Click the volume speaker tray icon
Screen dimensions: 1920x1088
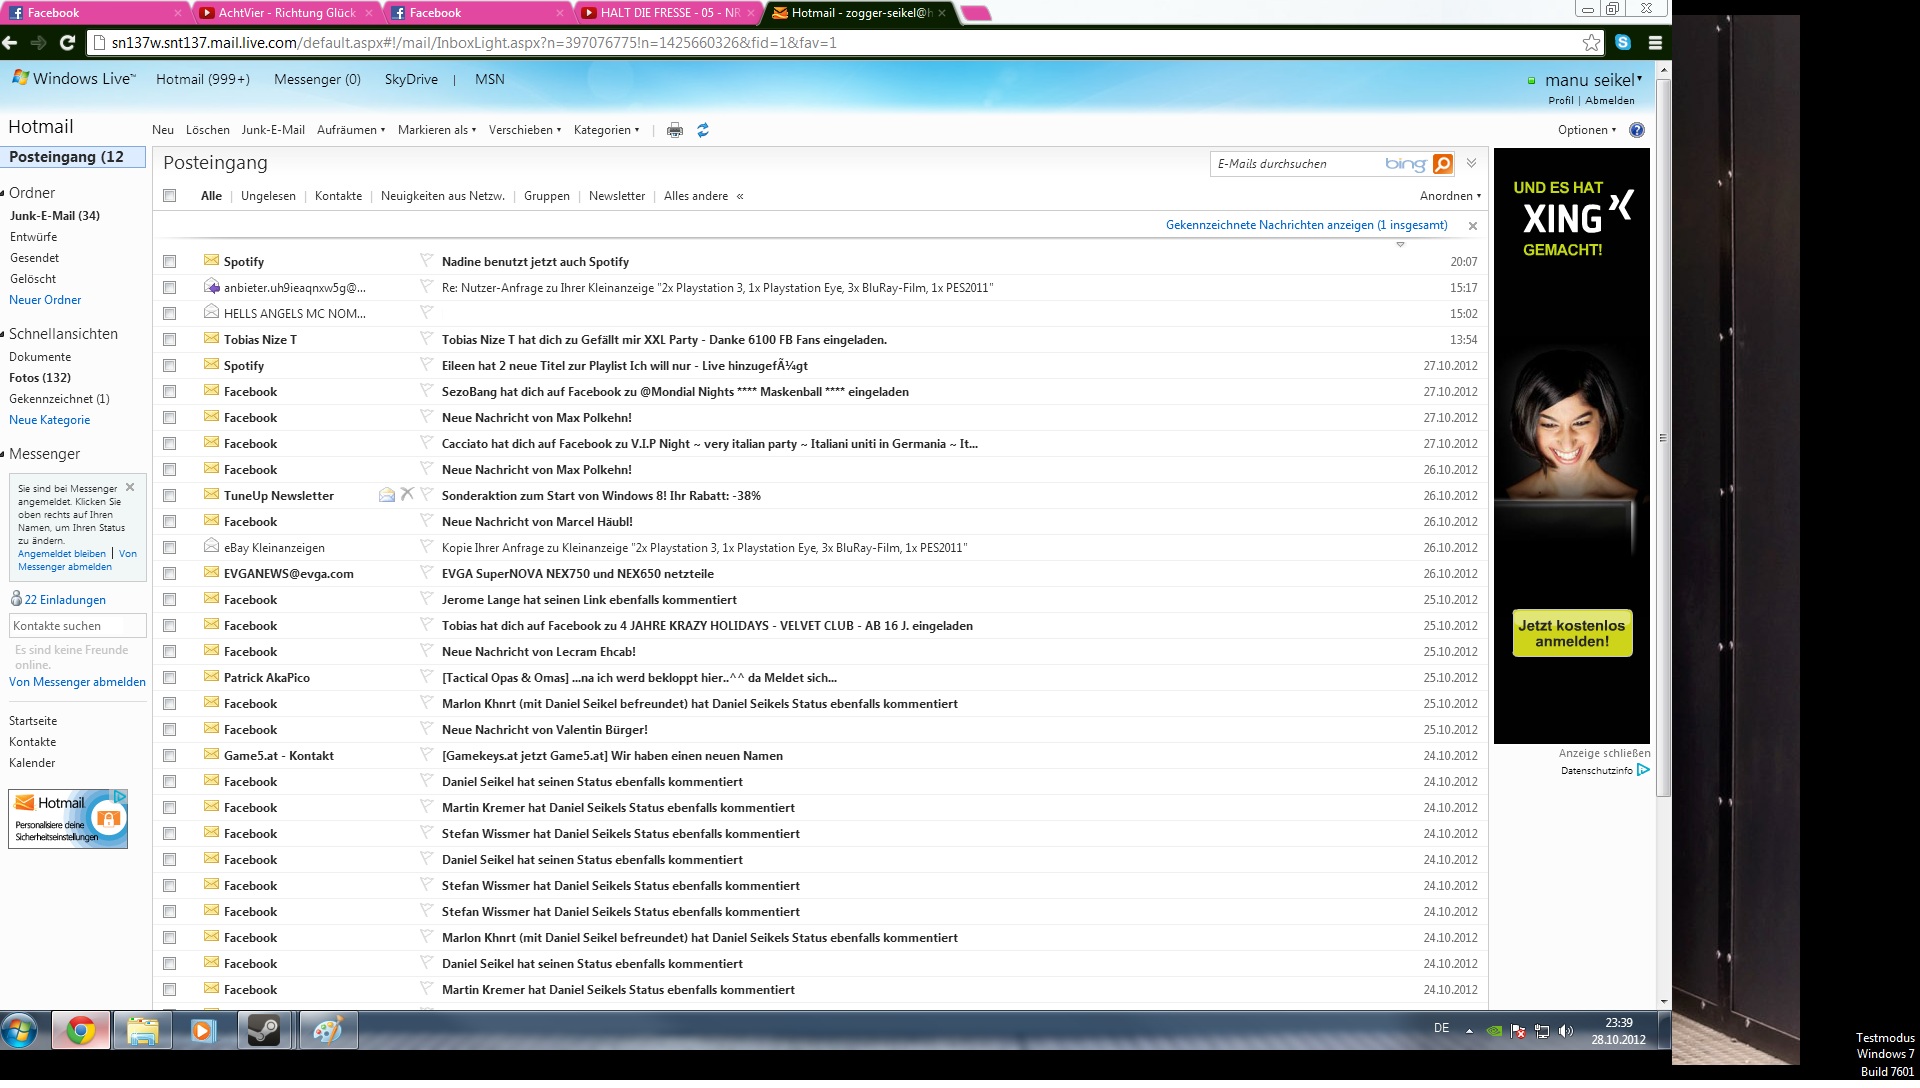[x=1565, y=1031]
